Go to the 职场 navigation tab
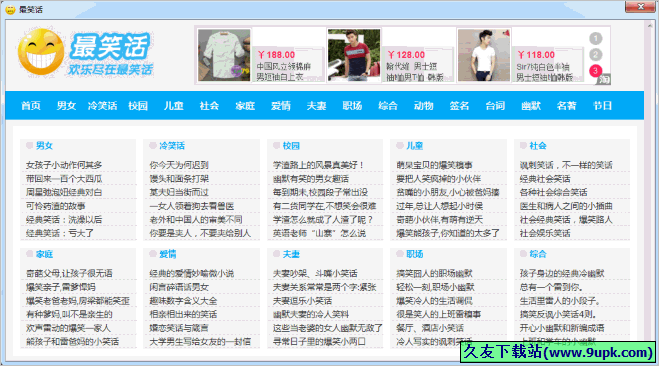 (352, 106)
